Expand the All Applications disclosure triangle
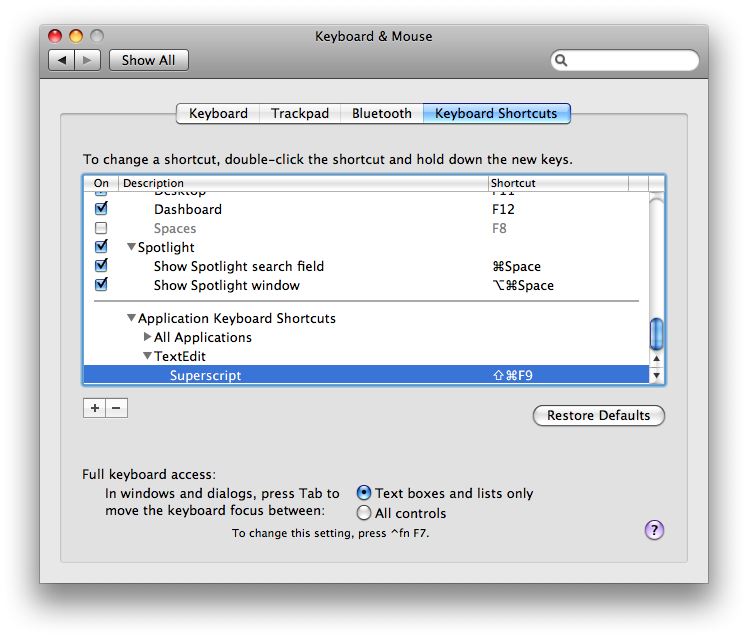This screenshot has height=638, width=748. (147, 337)
